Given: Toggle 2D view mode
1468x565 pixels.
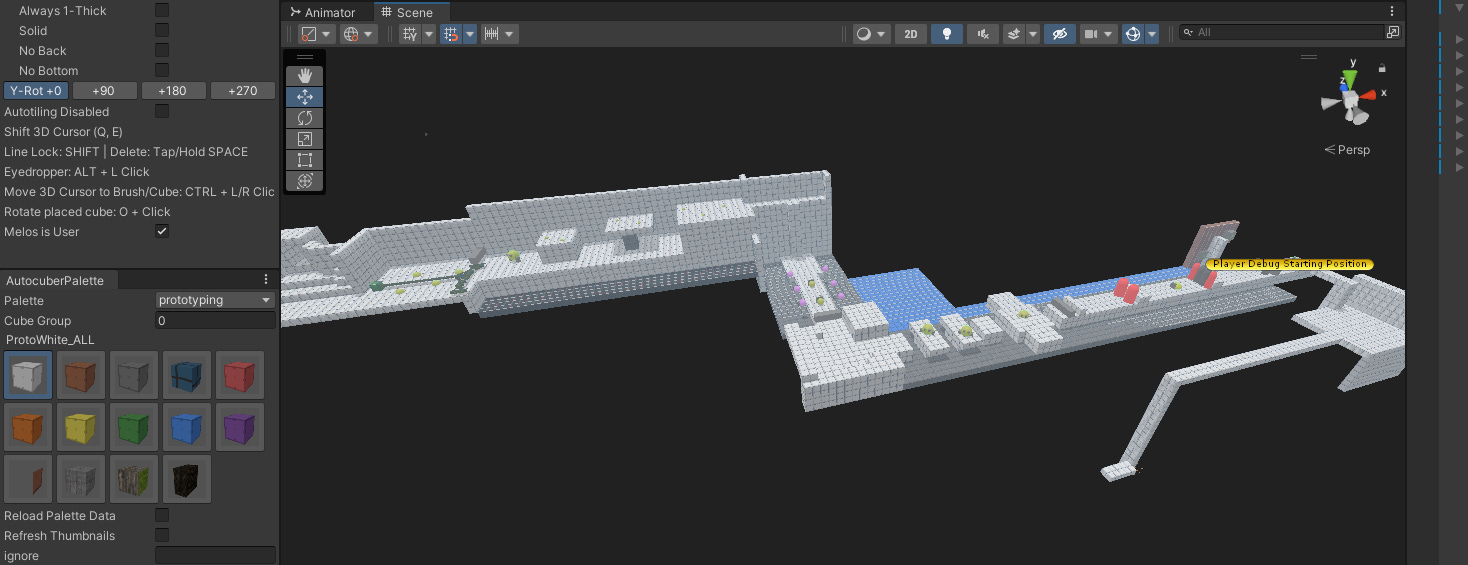Looking at the screenshot, I should tap(910, 33).
